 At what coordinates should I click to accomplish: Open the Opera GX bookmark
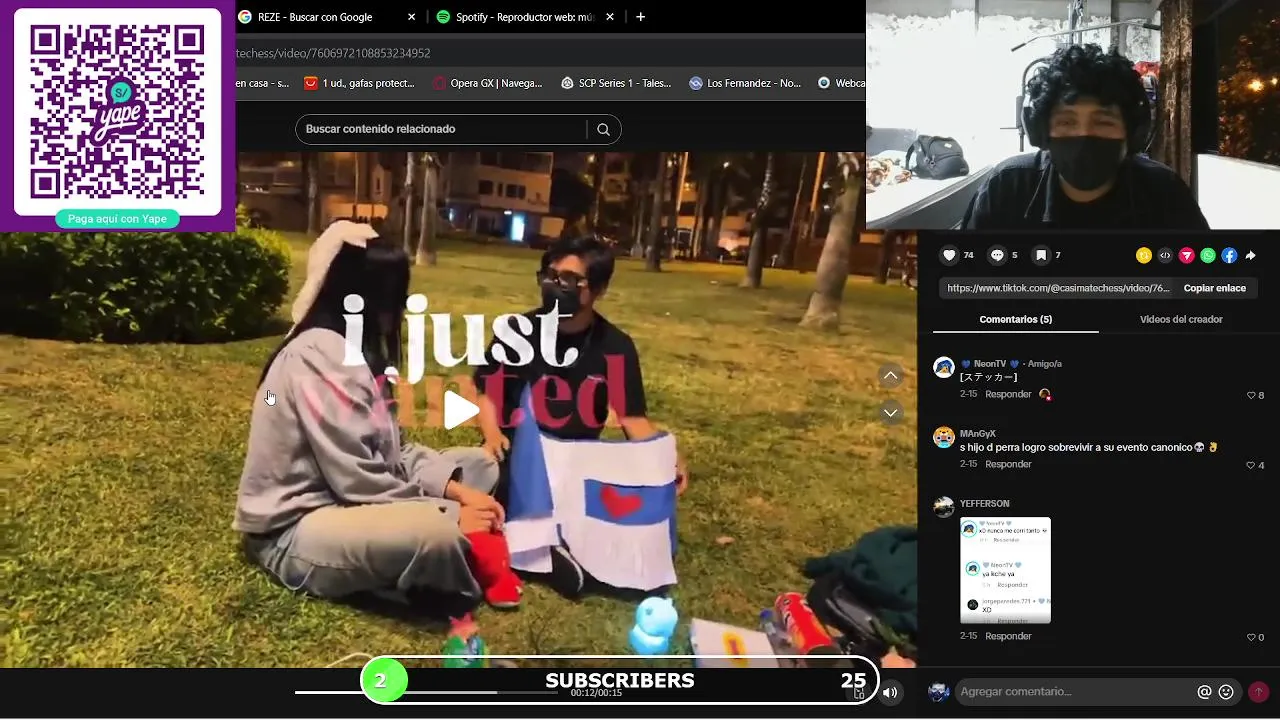pos(487,83)
